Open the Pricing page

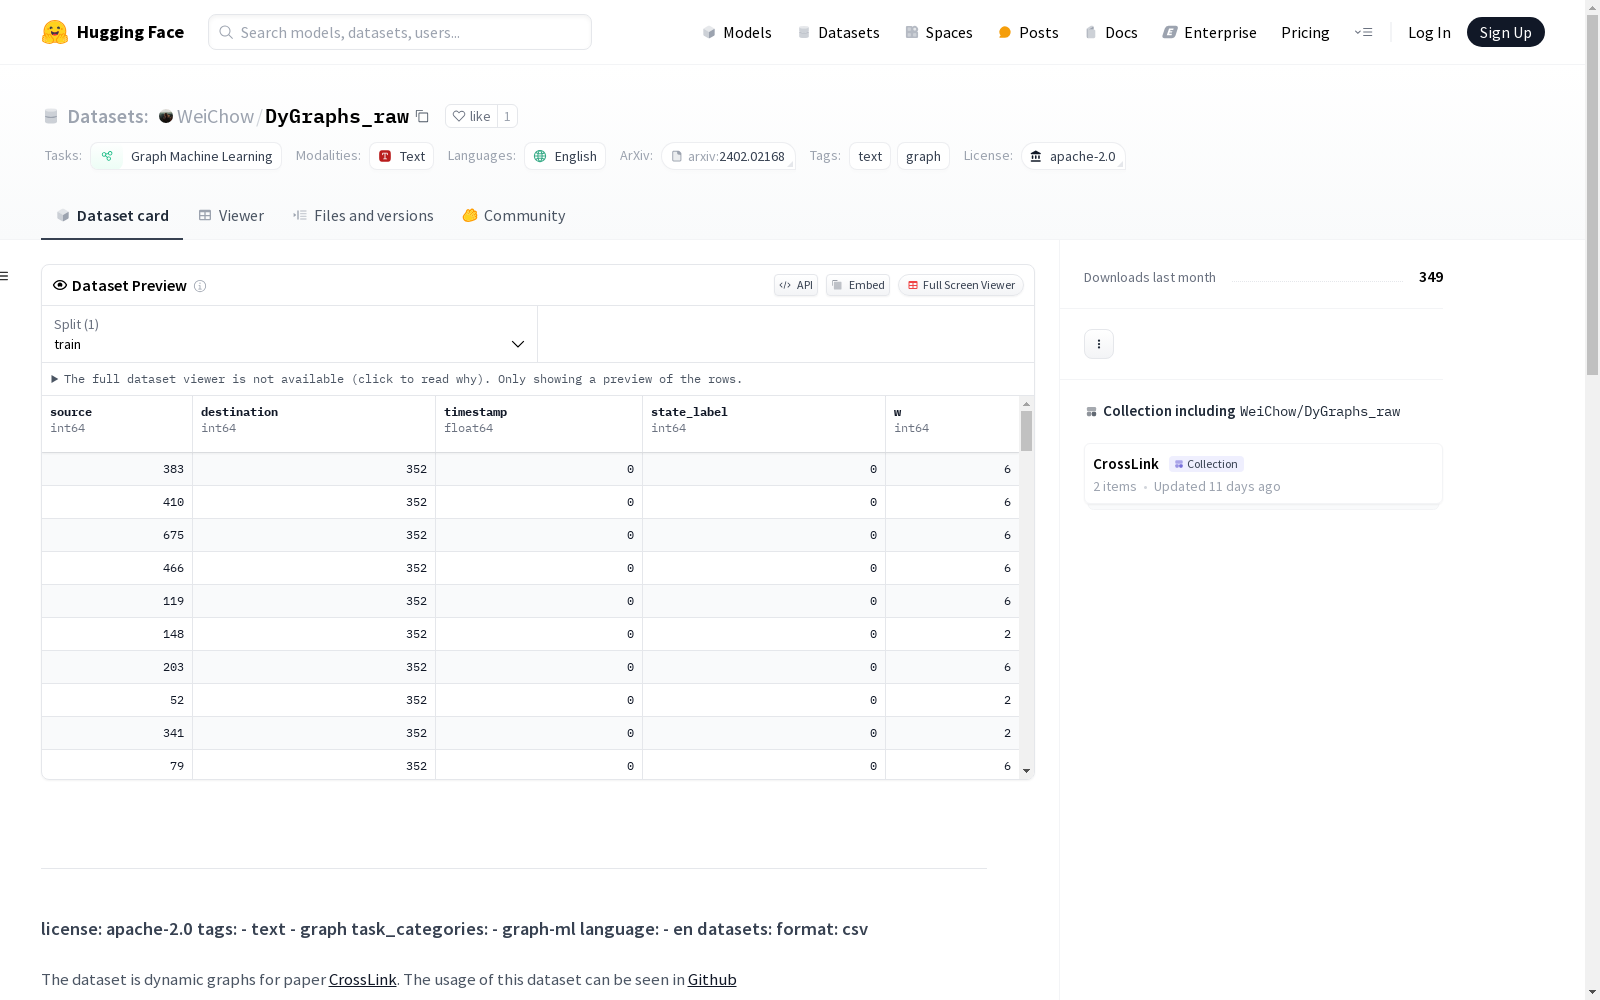tap(1305, 32)
